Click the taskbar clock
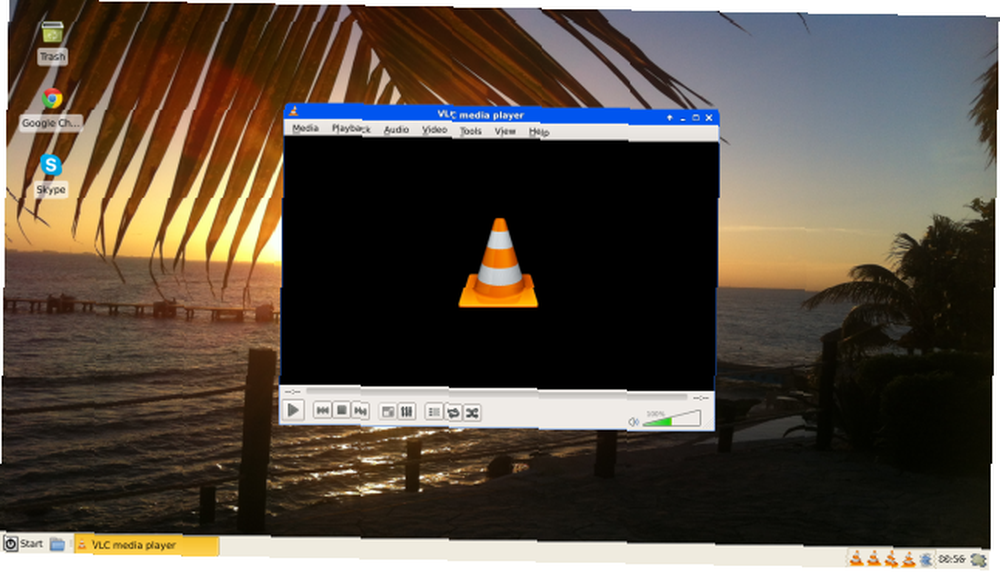Image resolution: width=1000 pixels, height=572 pixels. 951,559
